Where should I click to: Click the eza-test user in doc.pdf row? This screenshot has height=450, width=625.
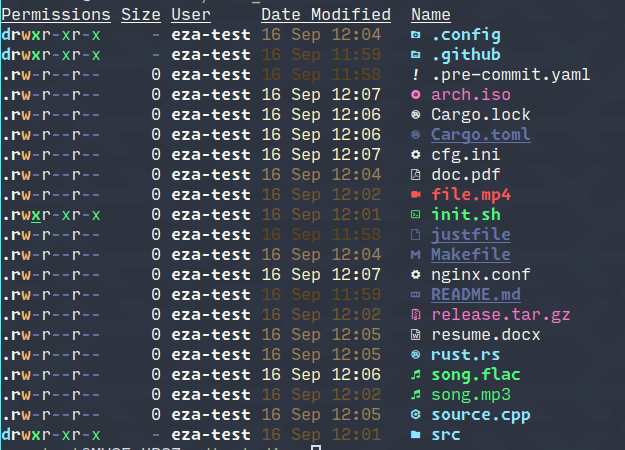(211, 175)
